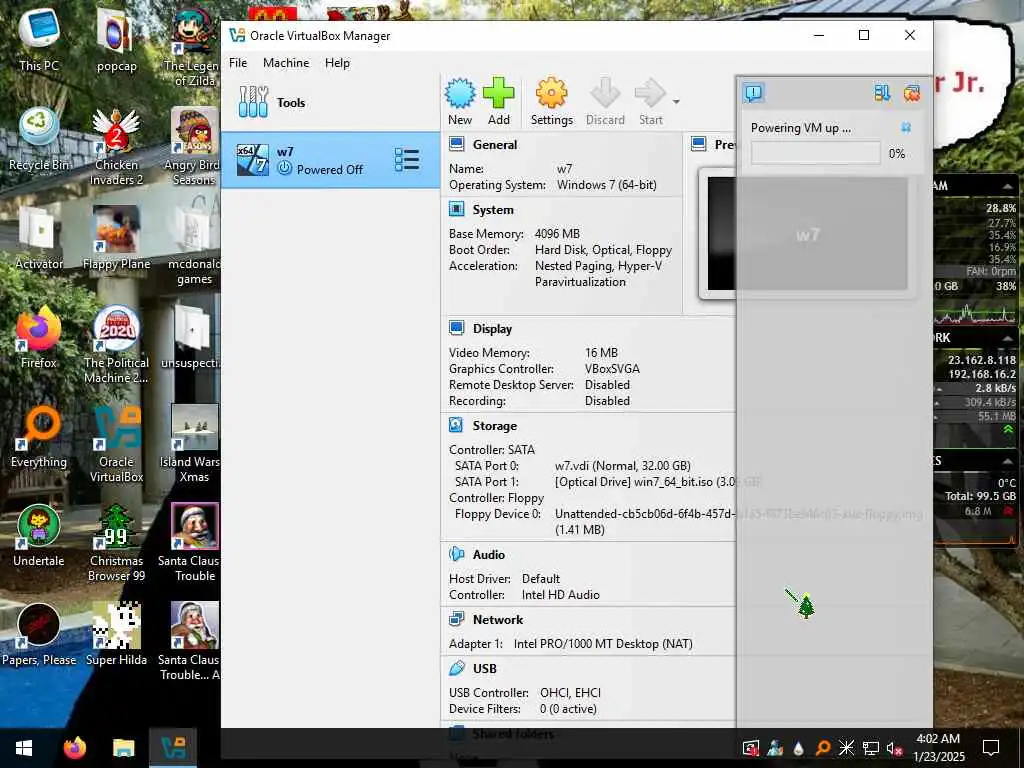Click the Everything search tray icon
Screen dimensions: 1024x768
(x=823, y=748)
